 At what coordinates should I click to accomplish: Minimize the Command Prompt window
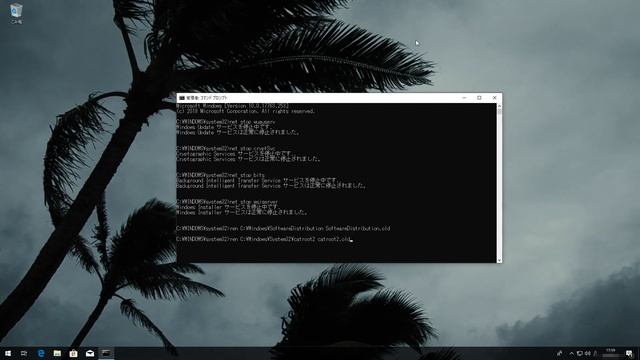464,98
